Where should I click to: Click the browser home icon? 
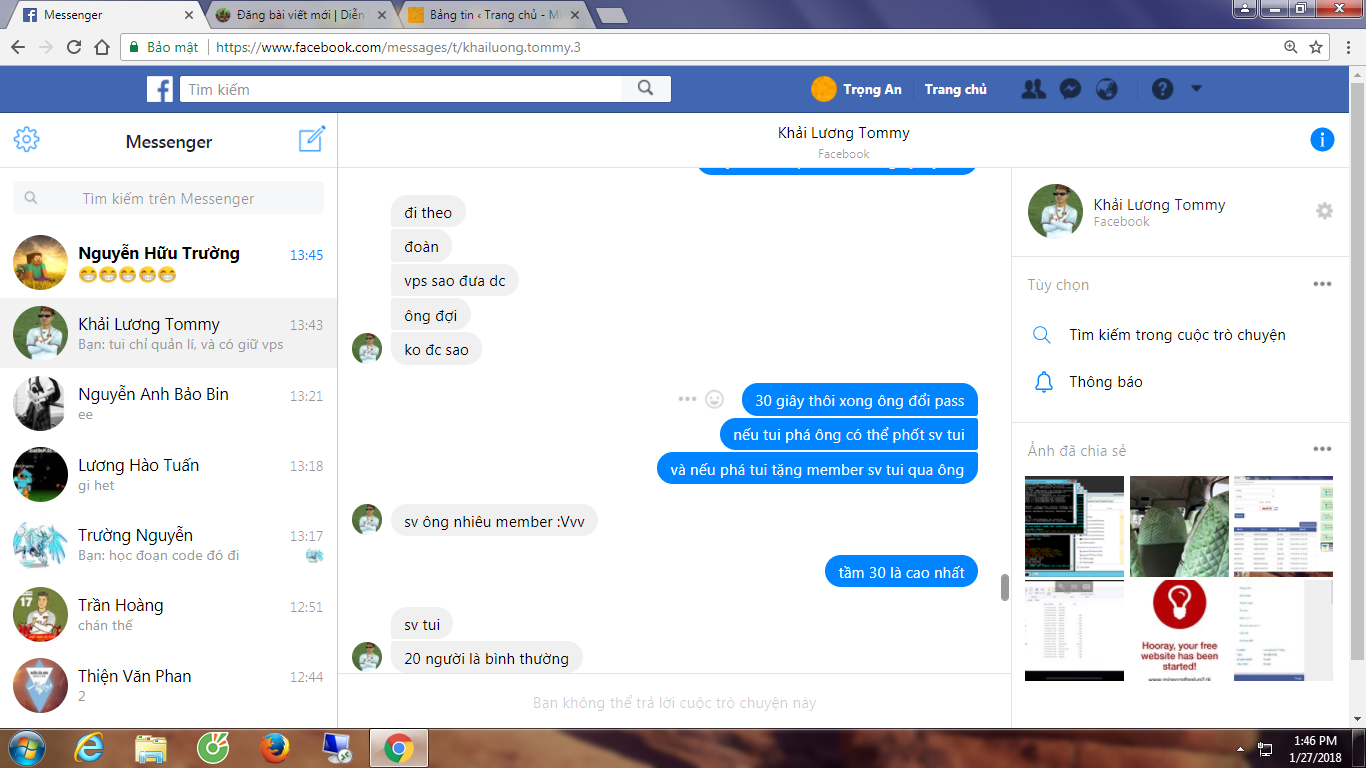[102, 47]
